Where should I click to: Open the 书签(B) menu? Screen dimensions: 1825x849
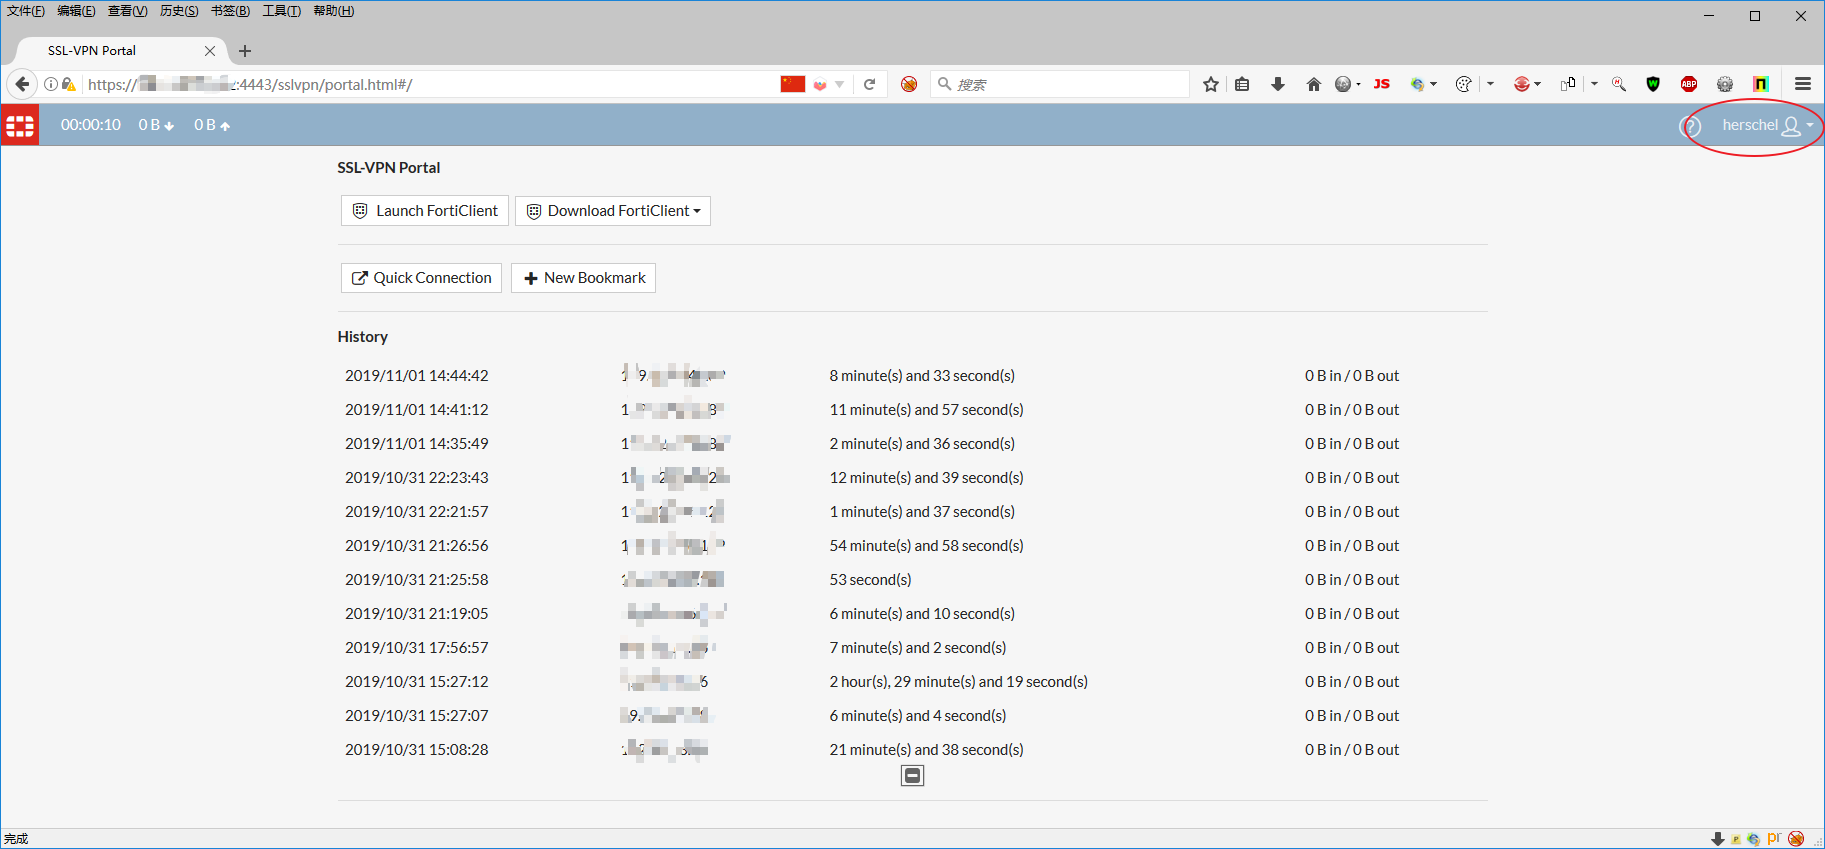(x=230, y=11)
